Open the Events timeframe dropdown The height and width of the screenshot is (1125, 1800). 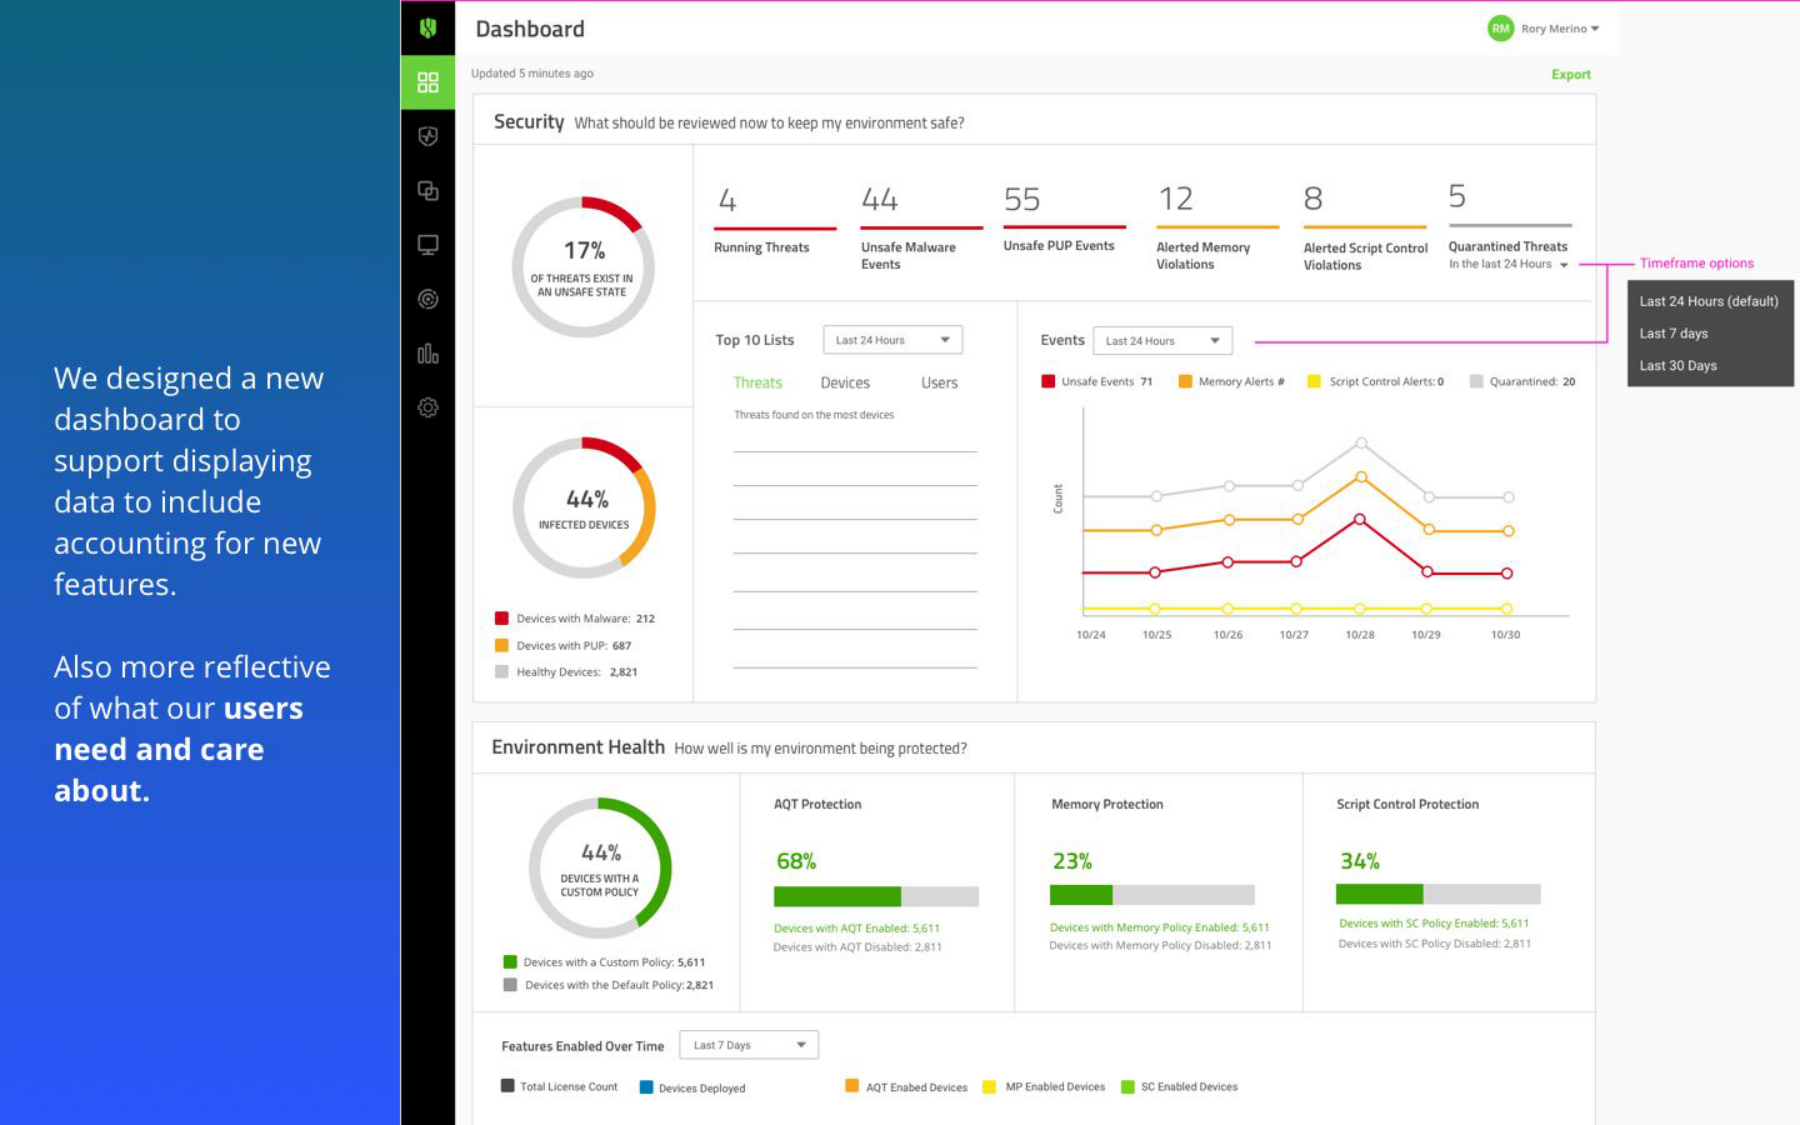click(x=1162, y=341)
